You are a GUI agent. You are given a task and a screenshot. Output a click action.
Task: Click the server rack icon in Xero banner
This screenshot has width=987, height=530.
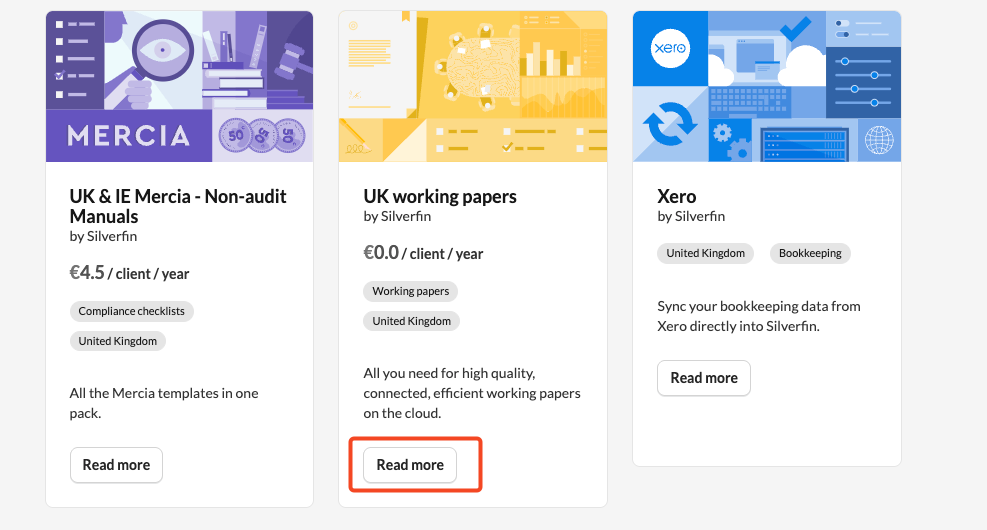click(x=803, y=144)
